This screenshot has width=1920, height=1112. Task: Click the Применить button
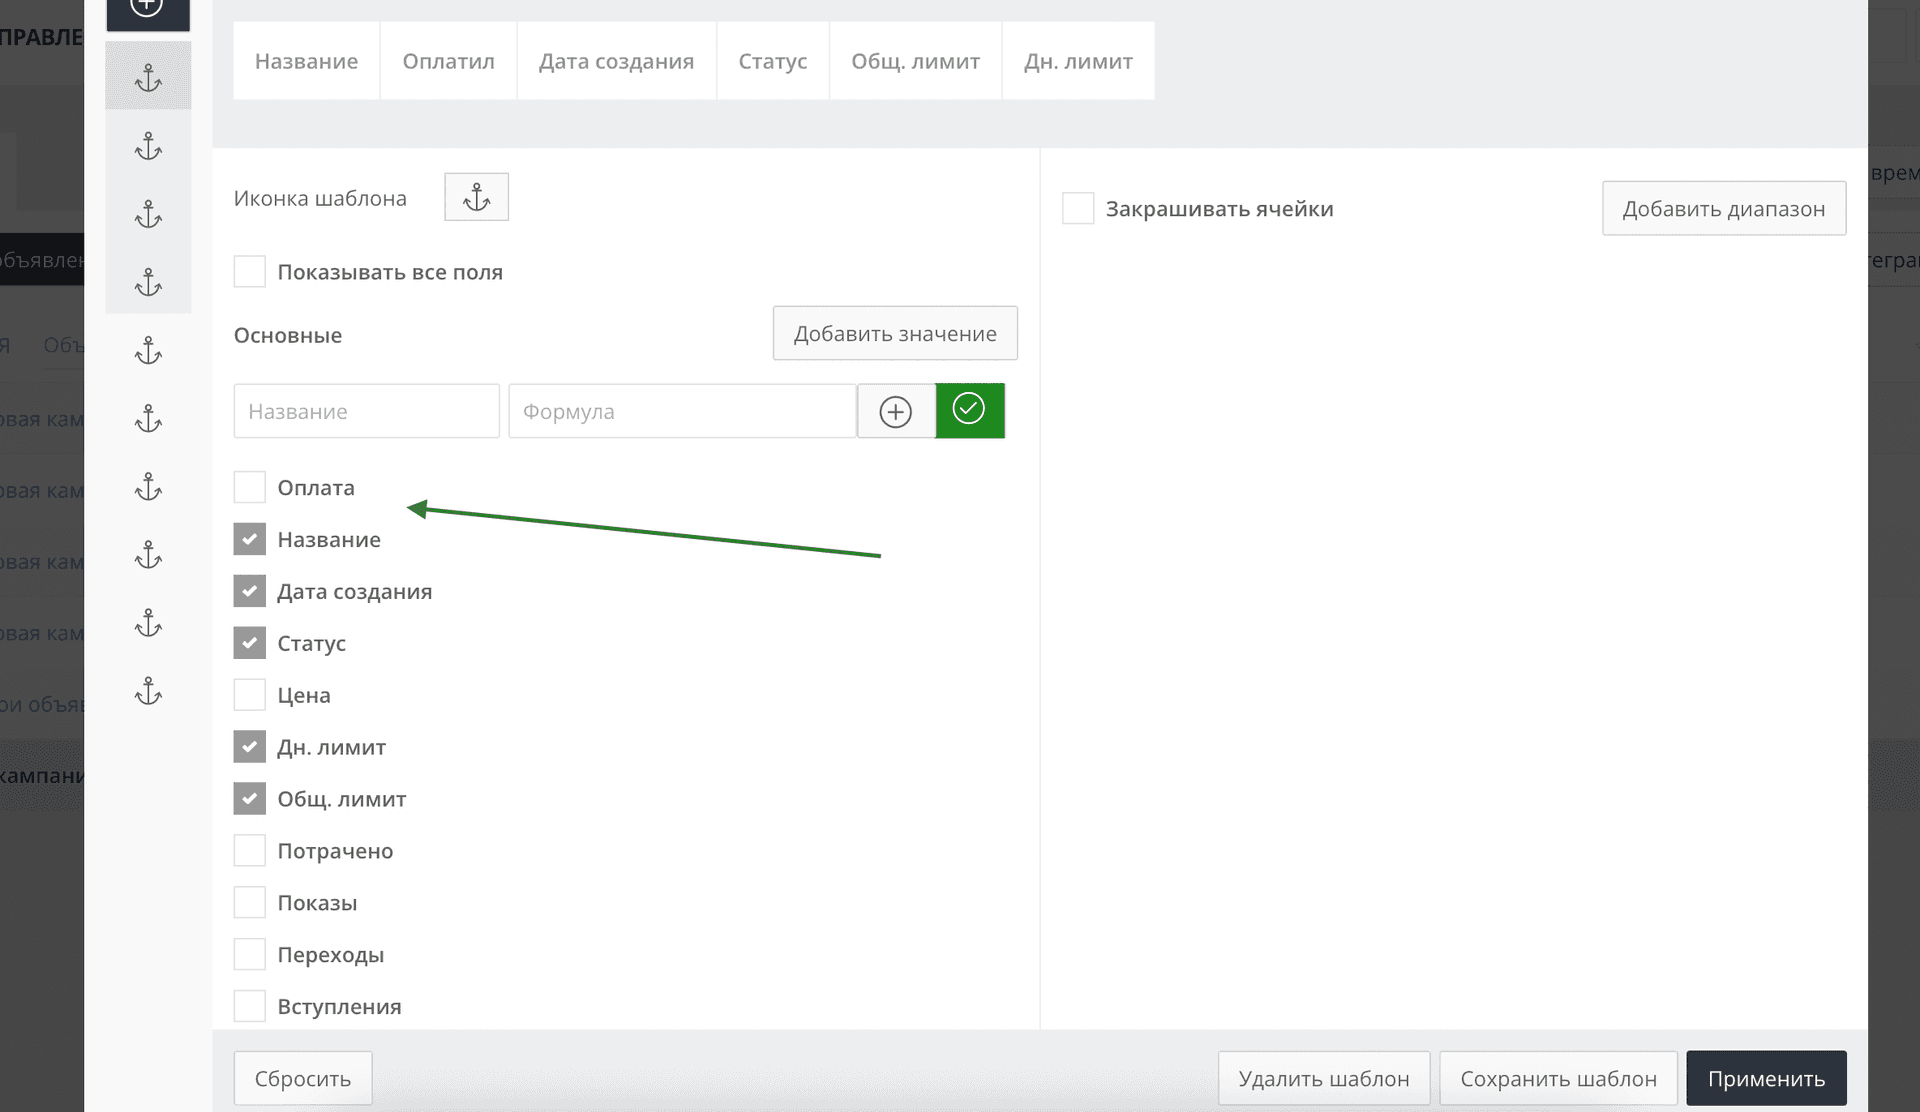tap(1765, 1078)
